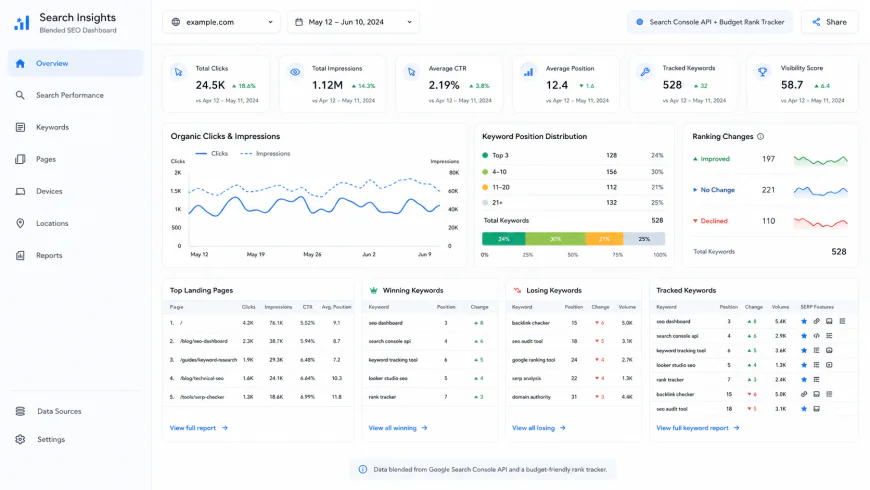Open the Keywords menu item

(75, 128)
